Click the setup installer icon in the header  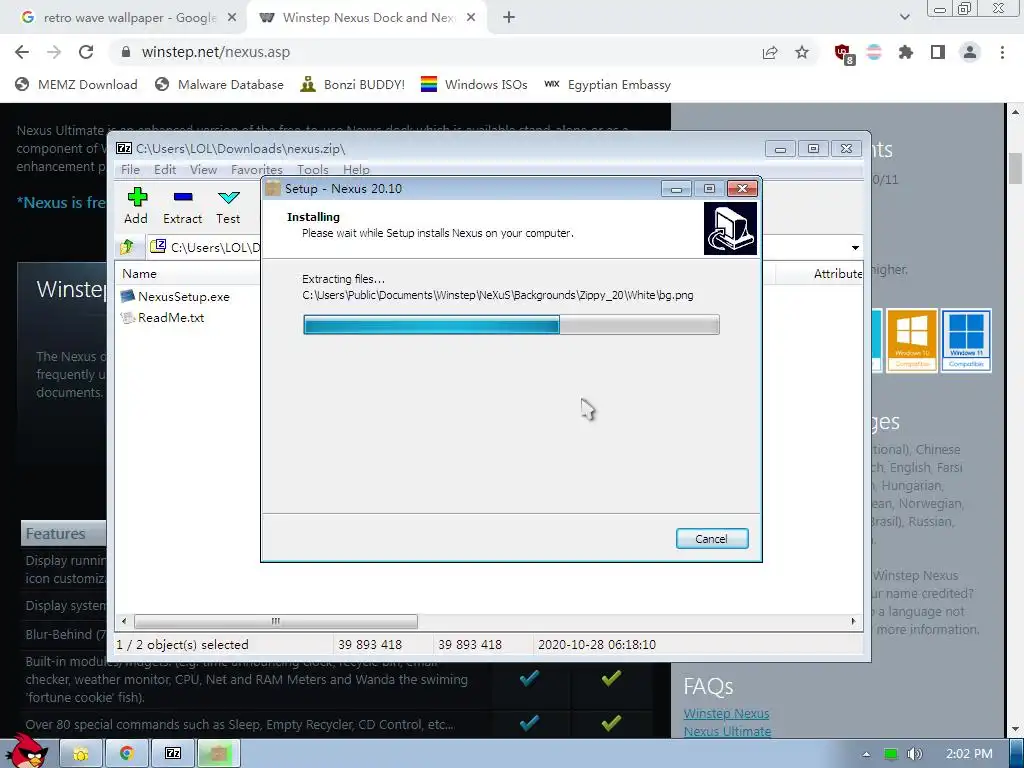tap(730, 228)
